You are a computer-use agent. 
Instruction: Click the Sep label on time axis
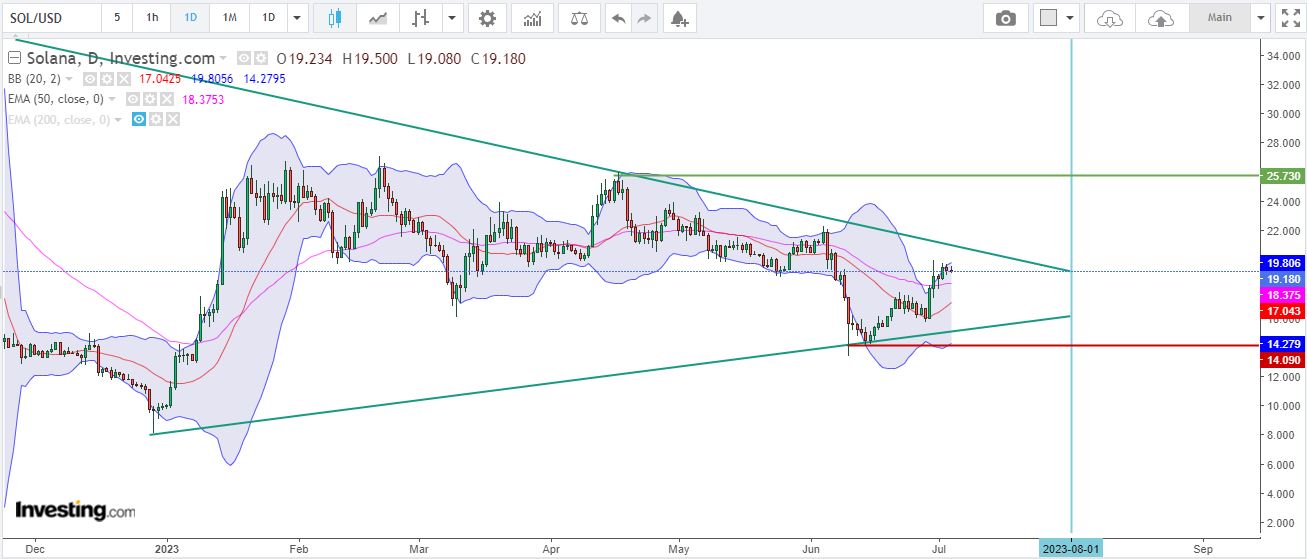coord(1203,549)
